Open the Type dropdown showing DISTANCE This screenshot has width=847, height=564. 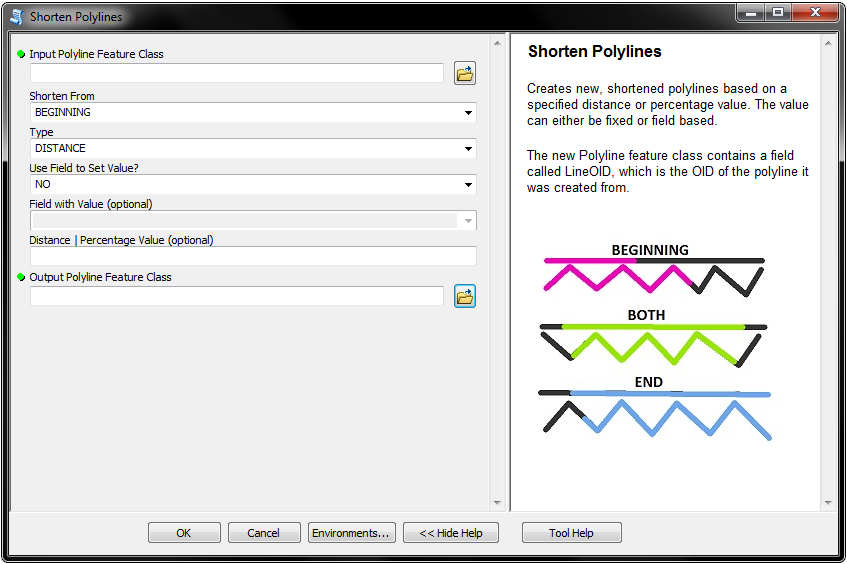(x=468, y=149)
